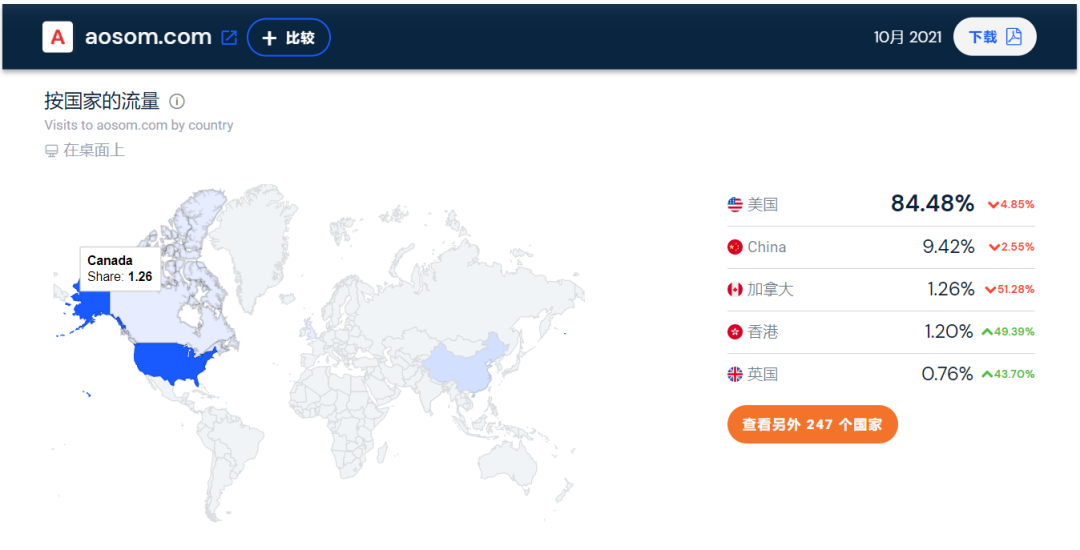This screenshot has height=550, width=1080.
Task: Click the 49.39% increase indicator
Action: 1008,332
